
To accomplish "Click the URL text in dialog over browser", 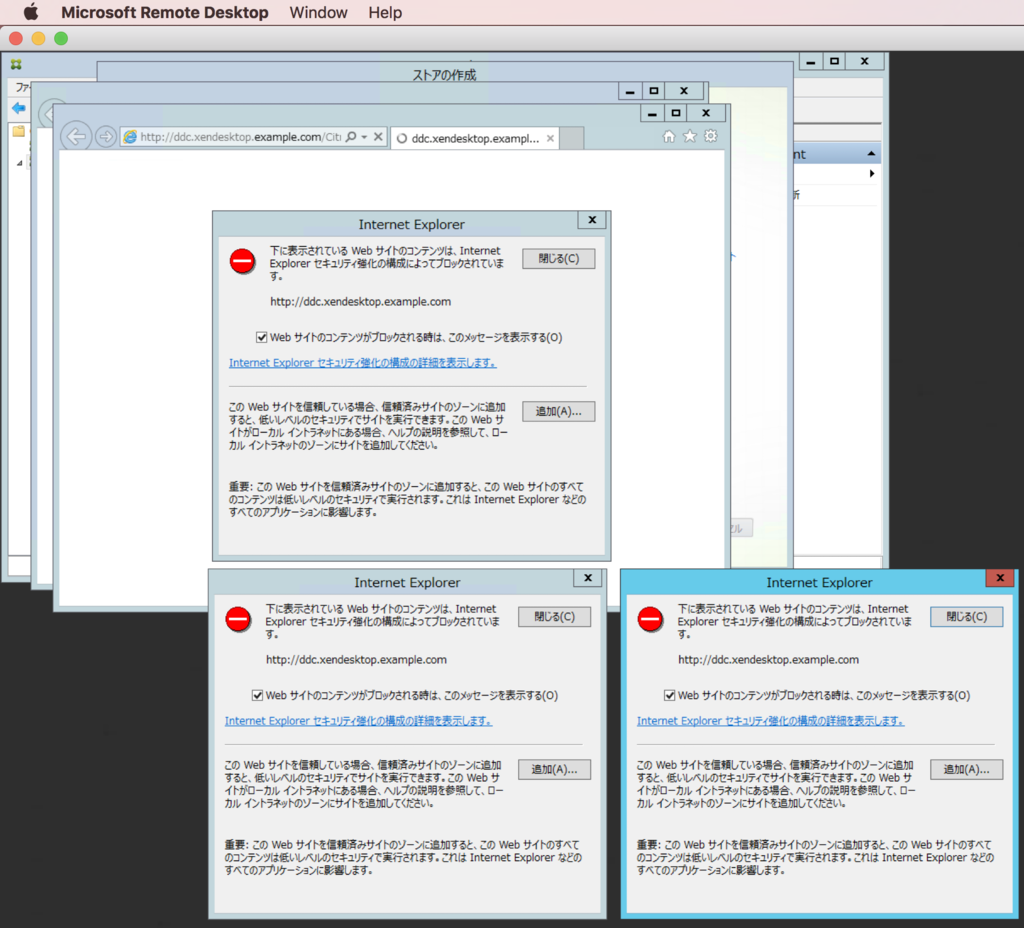I will [x=360, y=302].
